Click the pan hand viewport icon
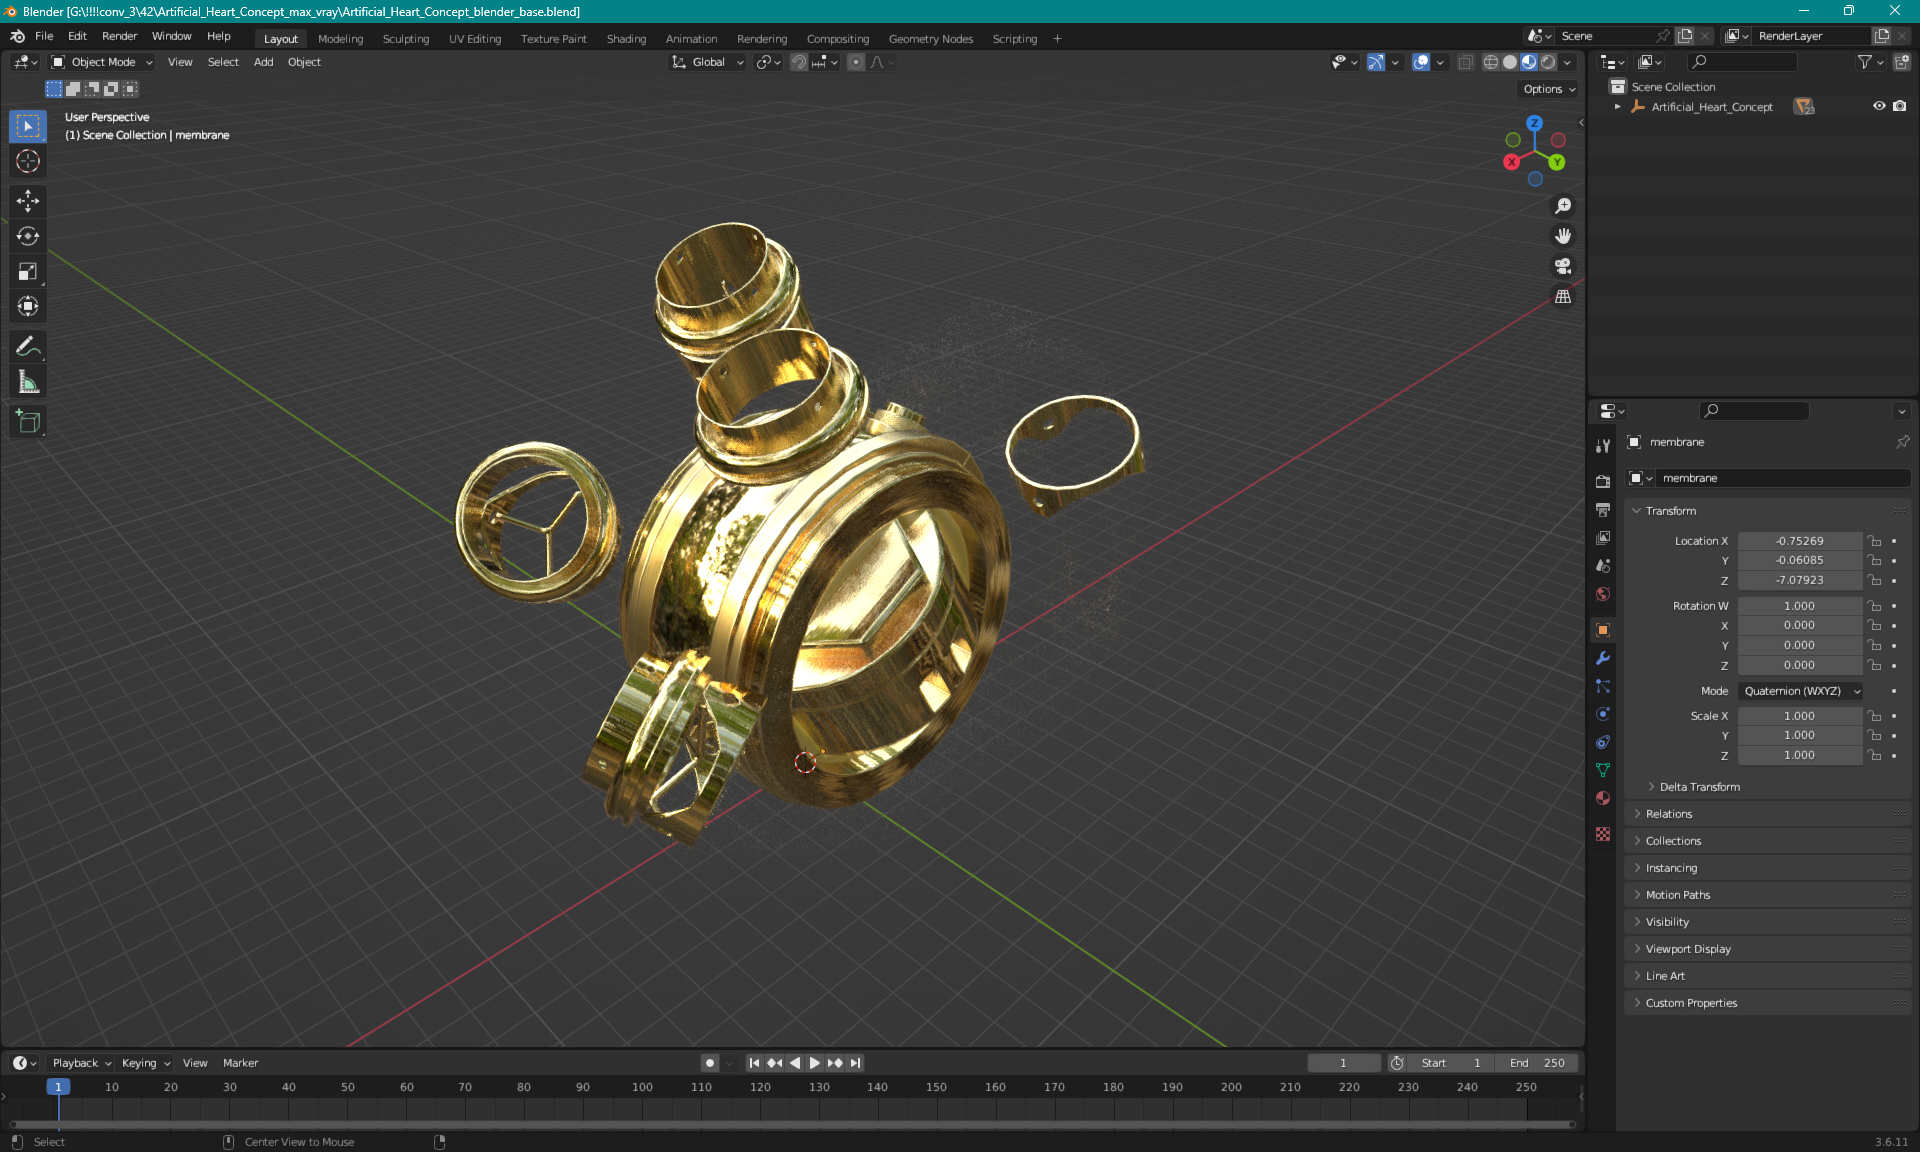 [1563, 236]
